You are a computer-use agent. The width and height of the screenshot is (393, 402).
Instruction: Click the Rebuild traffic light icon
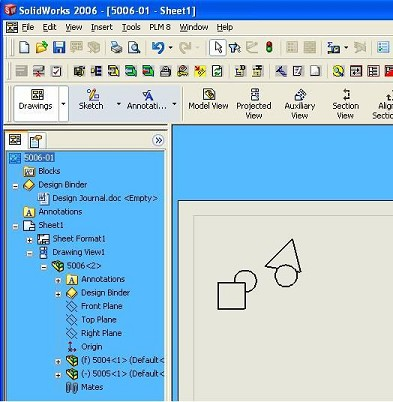tap(269, 47)
